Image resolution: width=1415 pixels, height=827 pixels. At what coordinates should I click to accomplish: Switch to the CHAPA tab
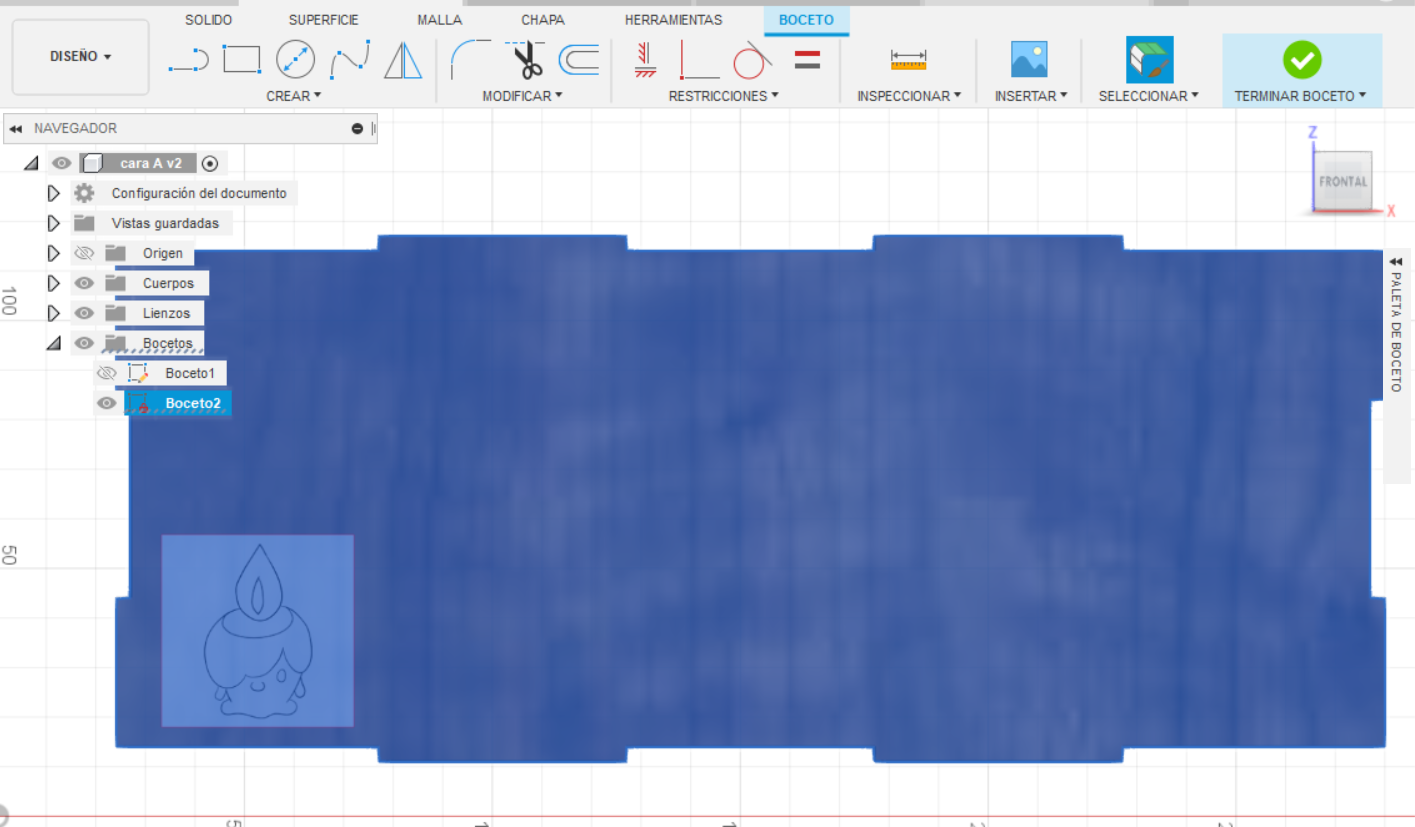(x=543, y=20)
